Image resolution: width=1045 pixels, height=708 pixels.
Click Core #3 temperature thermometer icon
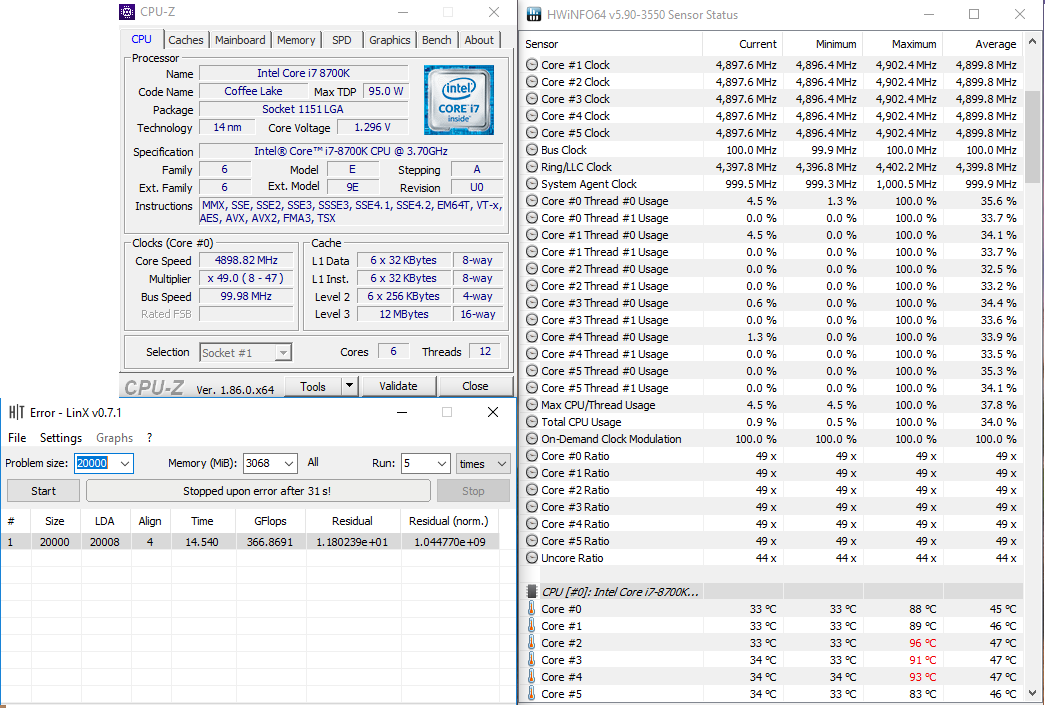point(532,660)
